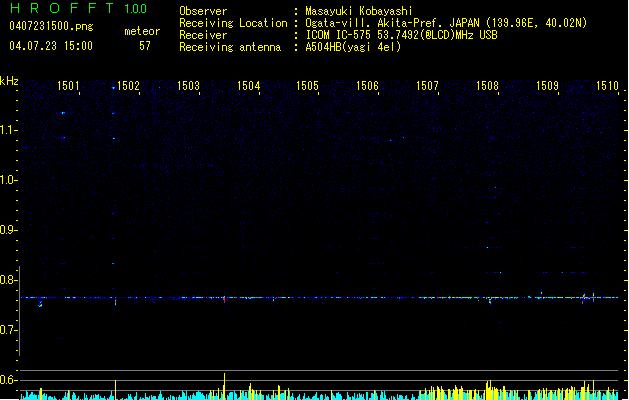
Task: Click the 1509 time axis marker
Action: click(547, 86)
